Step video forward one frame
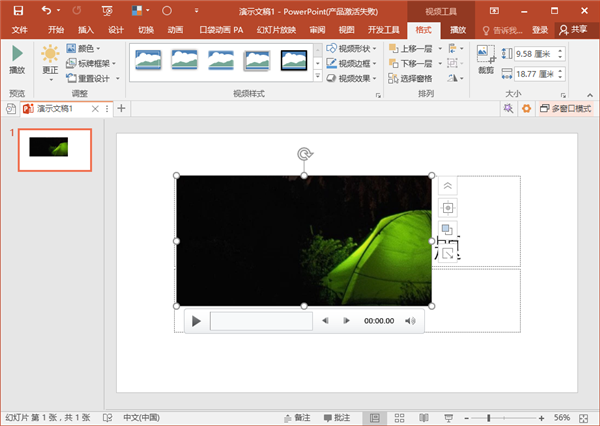Image resolution: width=600 pixels, height=426 pixels. click(x=346, y=321)
